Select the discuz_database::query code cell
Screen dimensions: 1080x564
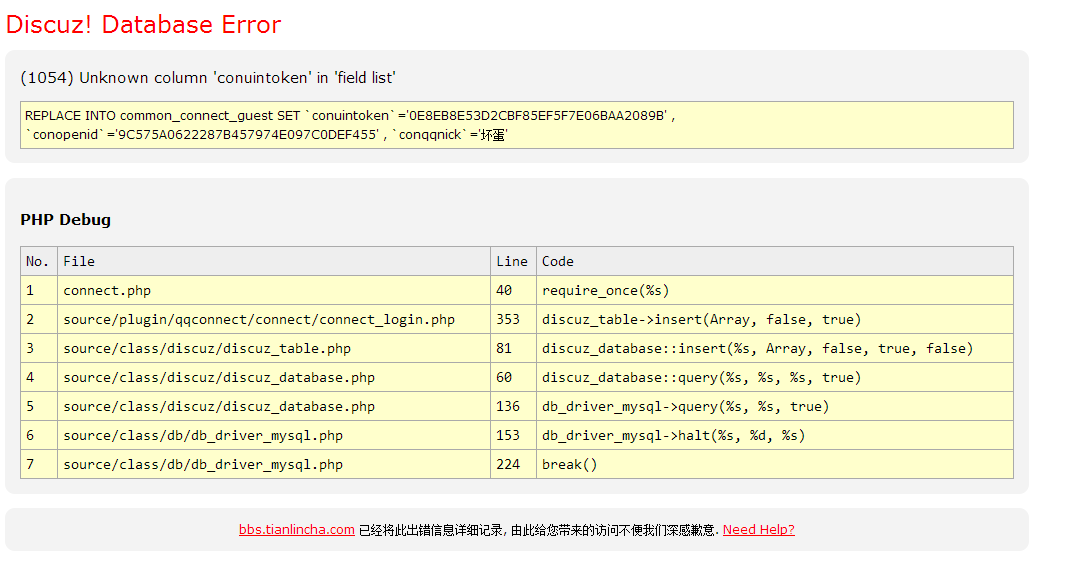pos(775,377)
